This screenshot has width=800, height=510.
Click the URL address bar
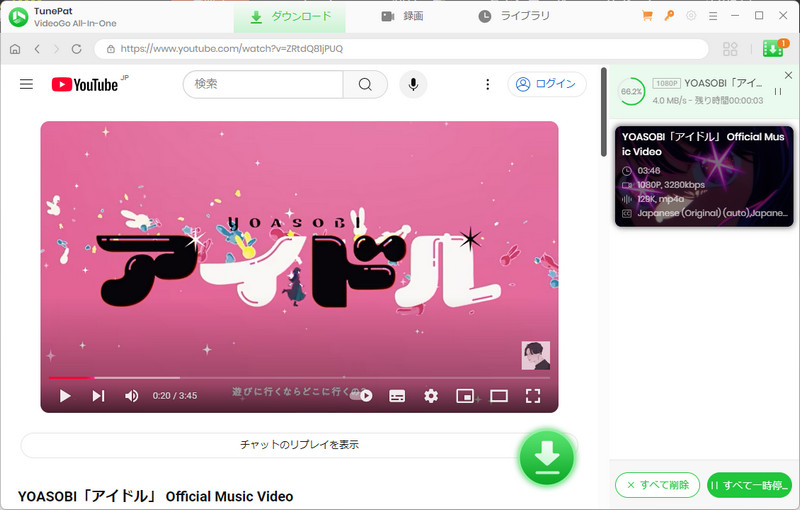(x=402, y=49)
